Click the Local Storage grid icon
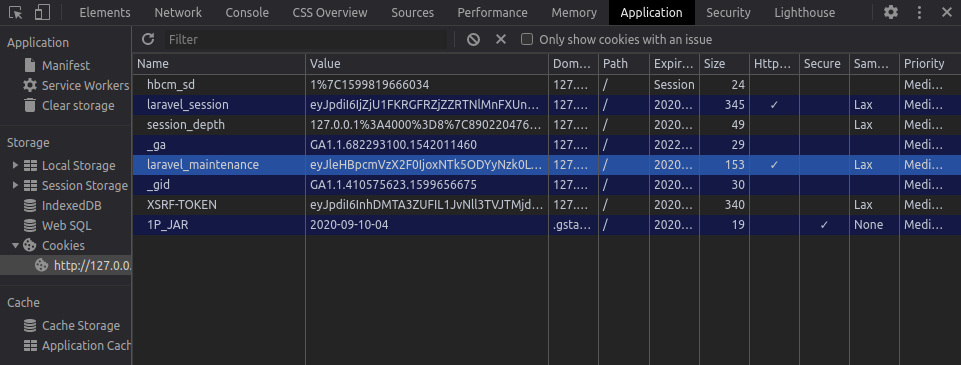This screenshot has height=365, width=961. coord(31,165)
